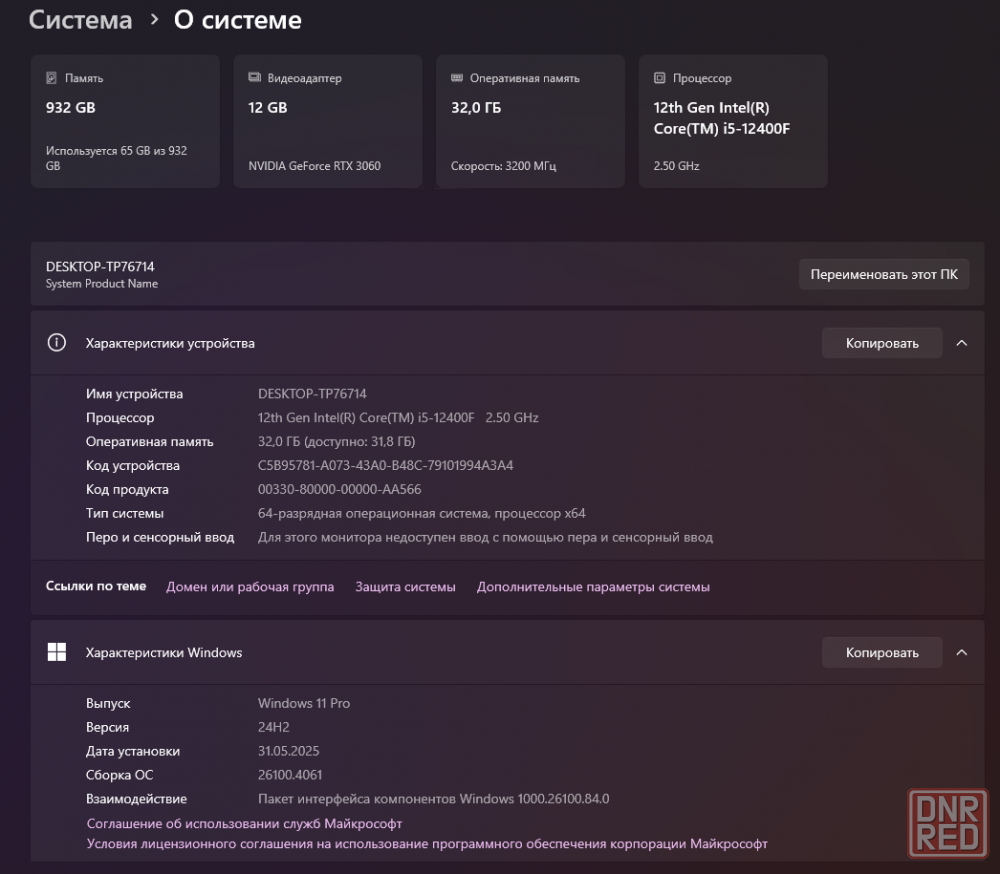Open the Память 932 GB card
Screen dimensions: 1000x874
125,121
